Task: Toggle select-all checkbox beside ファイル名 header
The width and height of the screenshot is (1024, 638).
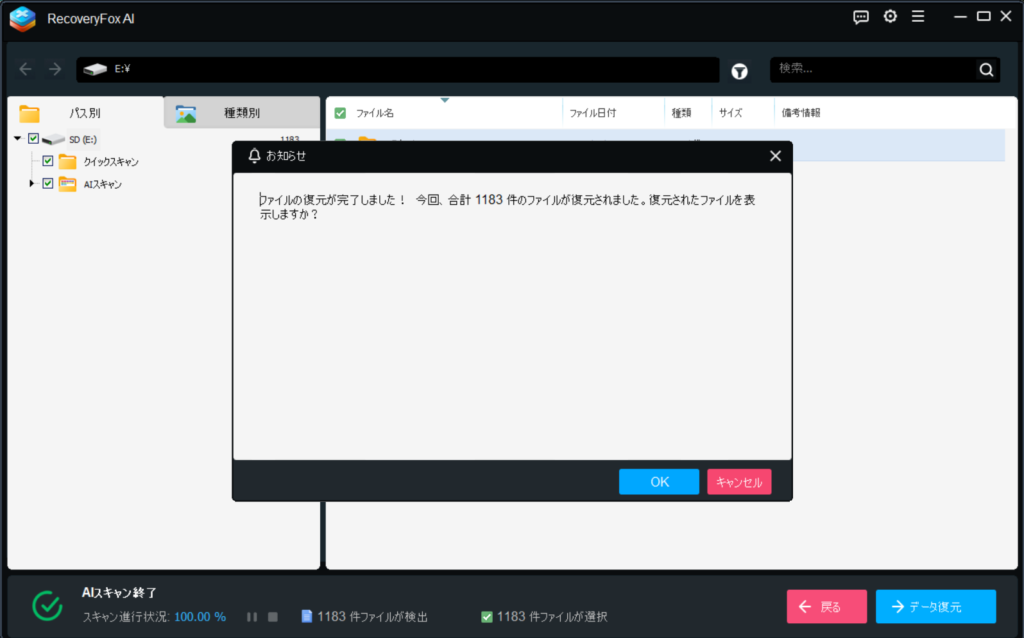Action: click(340, 113)
